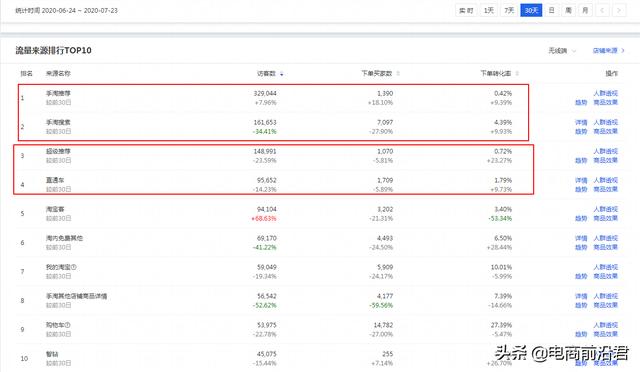
Task: Sort by 下单转化率 column arrows
Action: point(517,74)
